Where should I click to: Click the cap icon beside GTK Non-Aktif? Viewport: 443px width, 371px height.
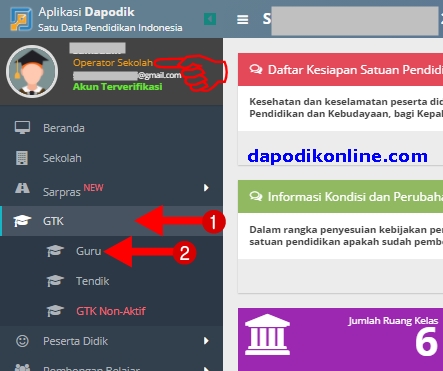tap(55, 311)
